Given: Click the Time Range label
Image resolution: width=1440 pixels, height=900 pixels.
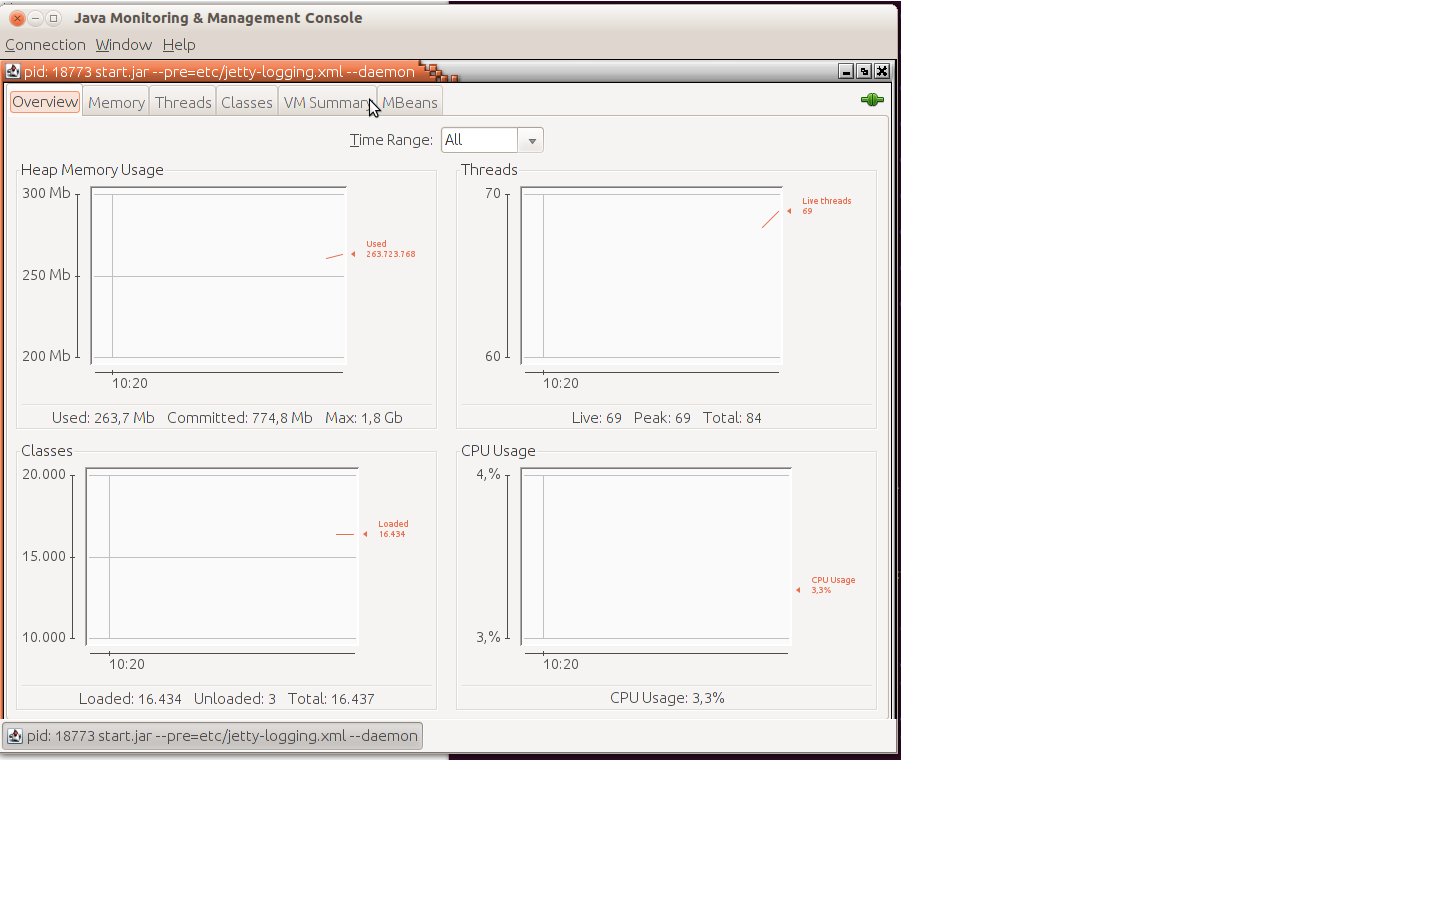Looking at the screenshot, I should coord(391,140).
